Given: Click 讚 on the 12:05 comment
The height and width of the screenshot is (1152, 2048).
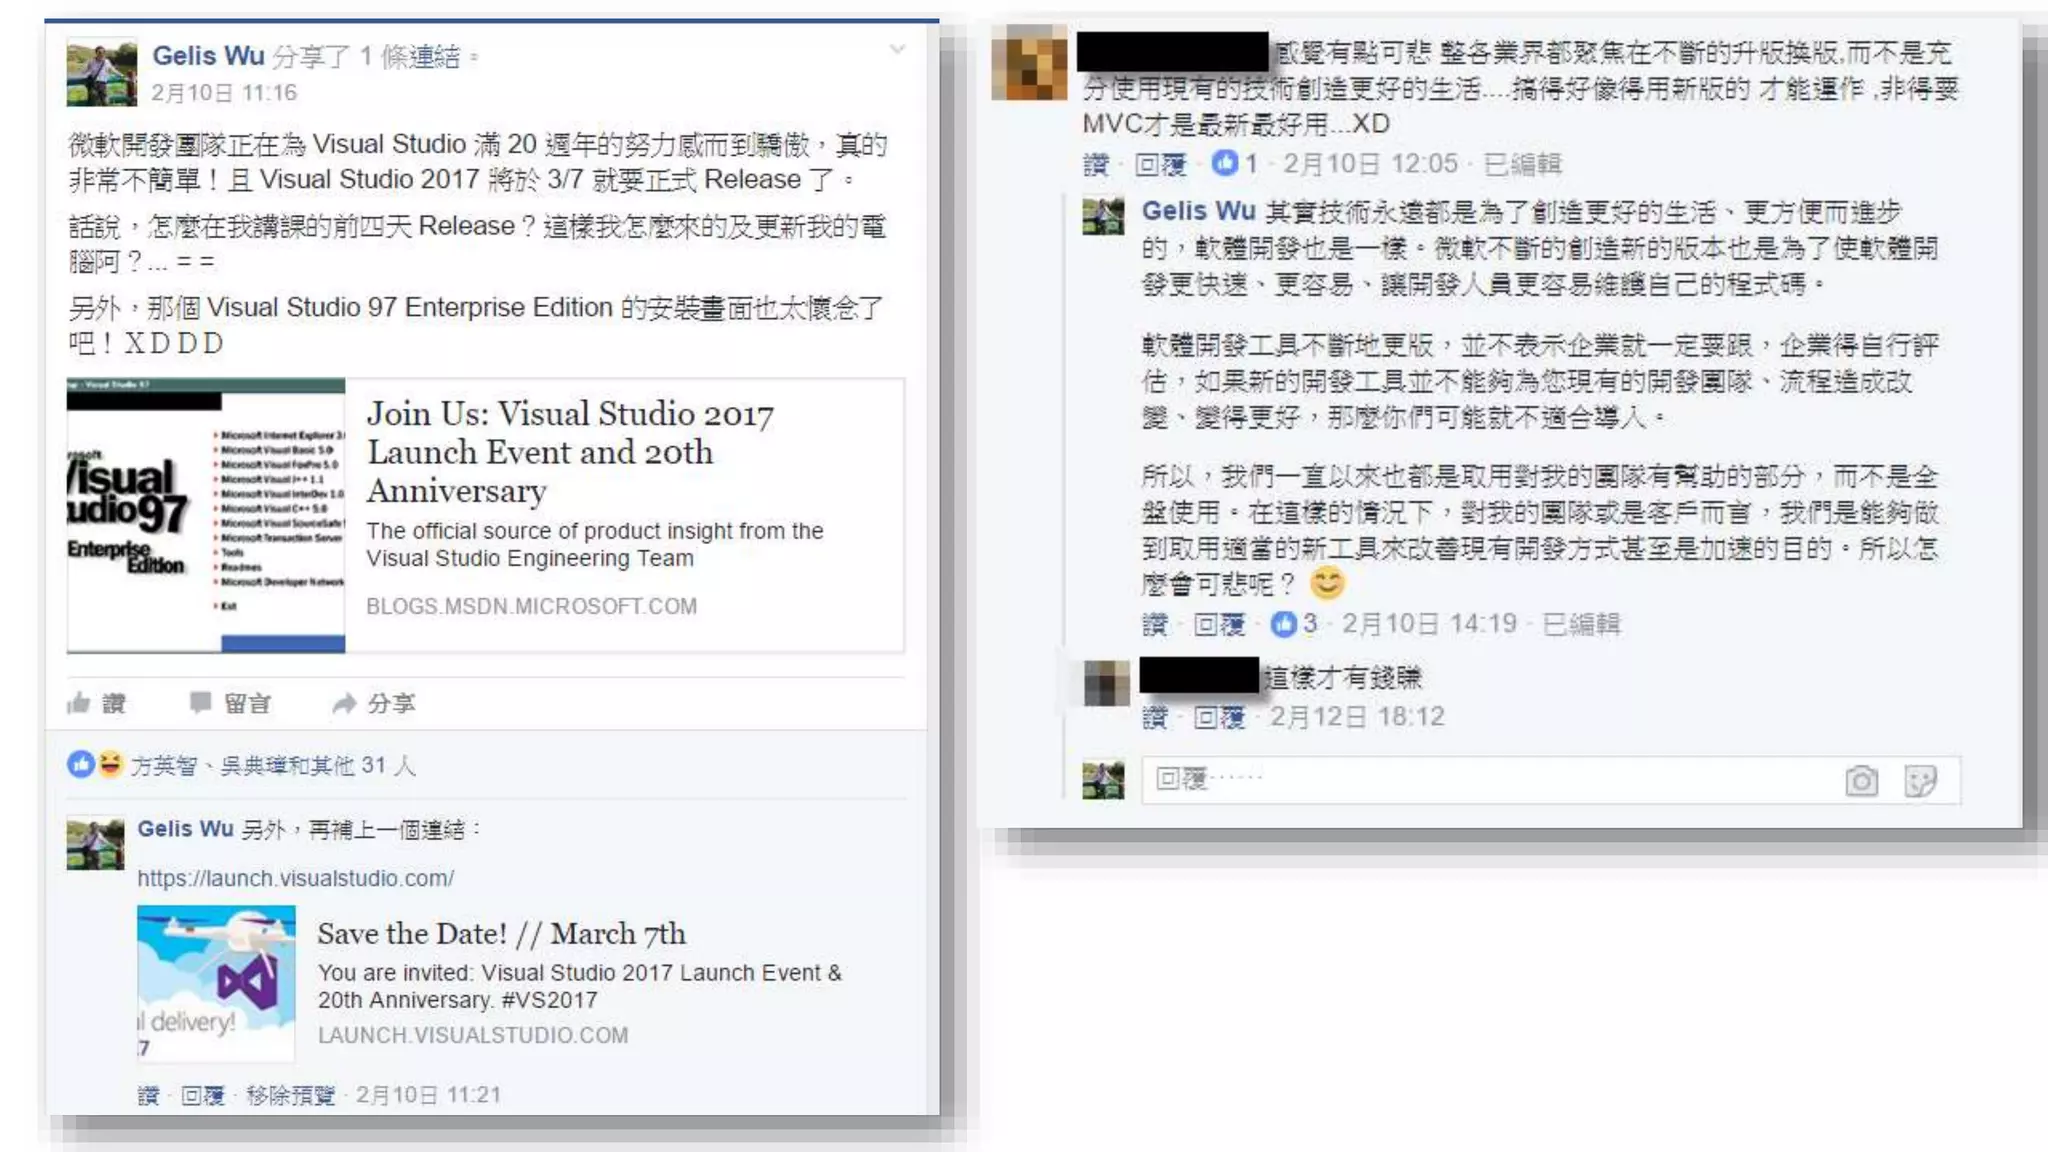Looking at the screenshot, I should [1096, 164].
